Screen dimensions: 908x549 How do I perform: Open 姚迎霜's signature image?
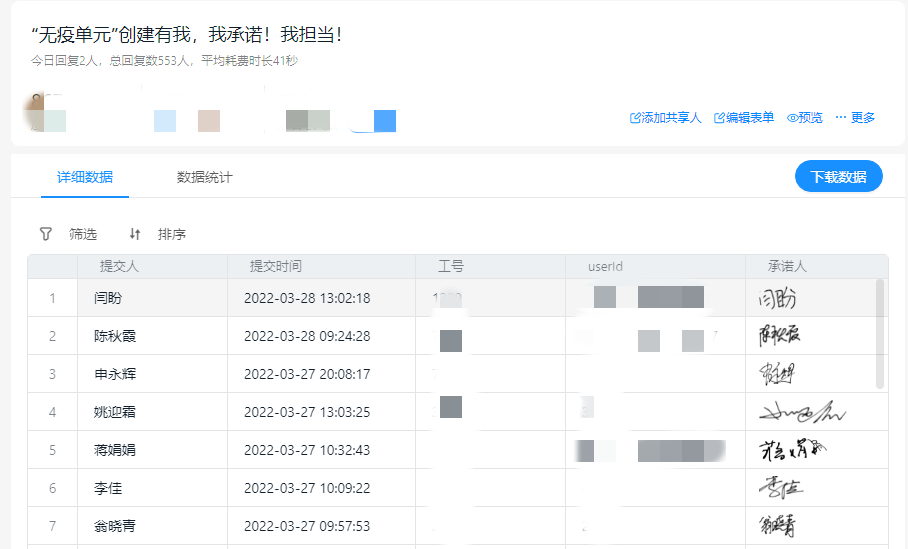pos(800,412)
